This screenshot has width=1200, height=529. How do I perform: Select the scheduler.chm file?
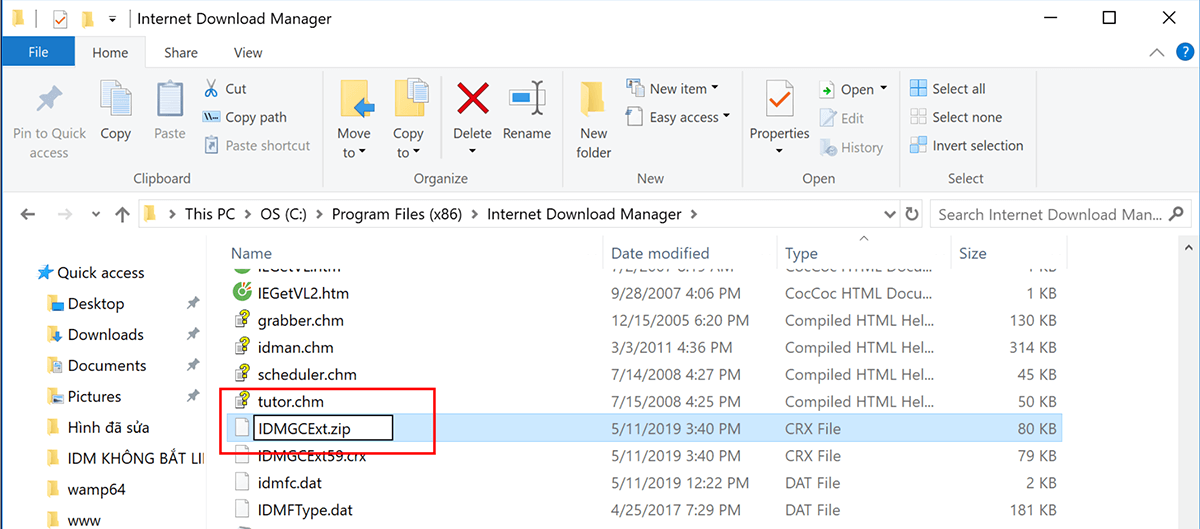coord(307,374)
